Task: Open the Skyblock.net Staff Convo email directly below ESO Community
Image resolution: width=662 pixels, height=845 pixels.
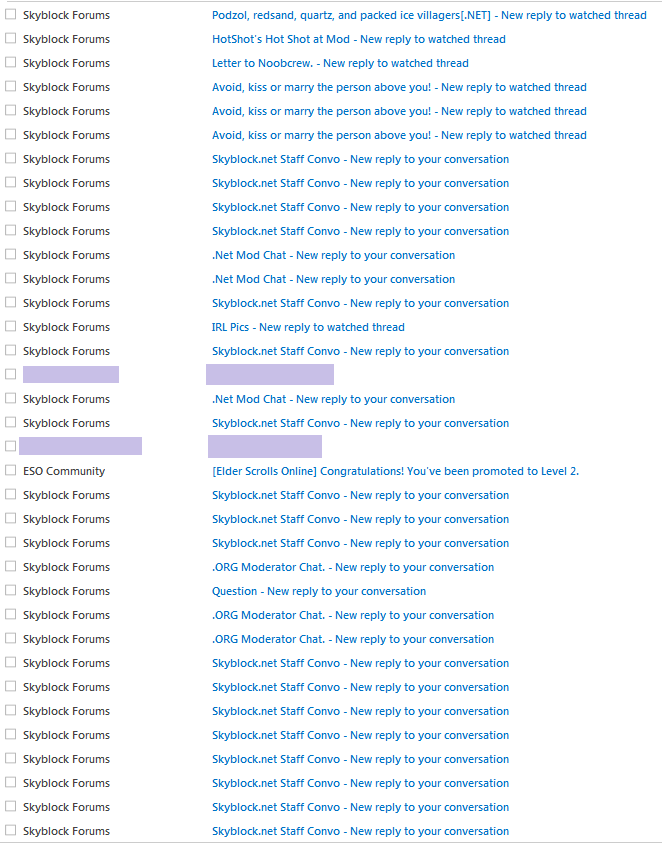Action: pyautogui.click(x=360, y=495)
